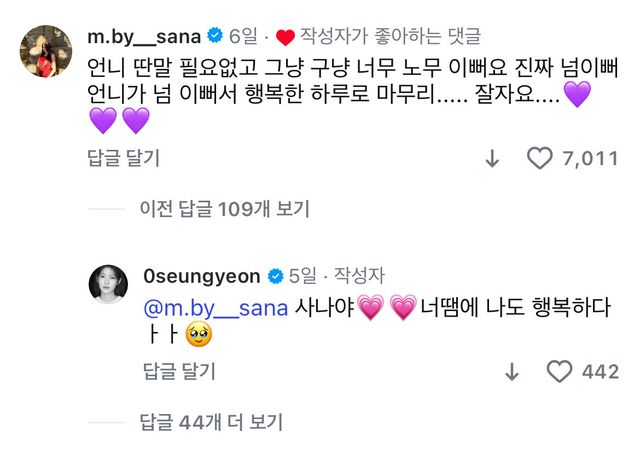Image resolution: width=640 pixels, height=461 pixels.
Task: Open m.by__sana's profile picture
Action: (x=50, y=50)
